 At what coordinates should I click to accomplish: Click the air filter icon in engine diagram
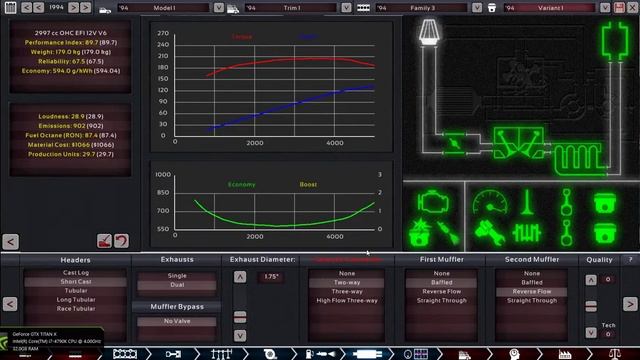(429, 31)
